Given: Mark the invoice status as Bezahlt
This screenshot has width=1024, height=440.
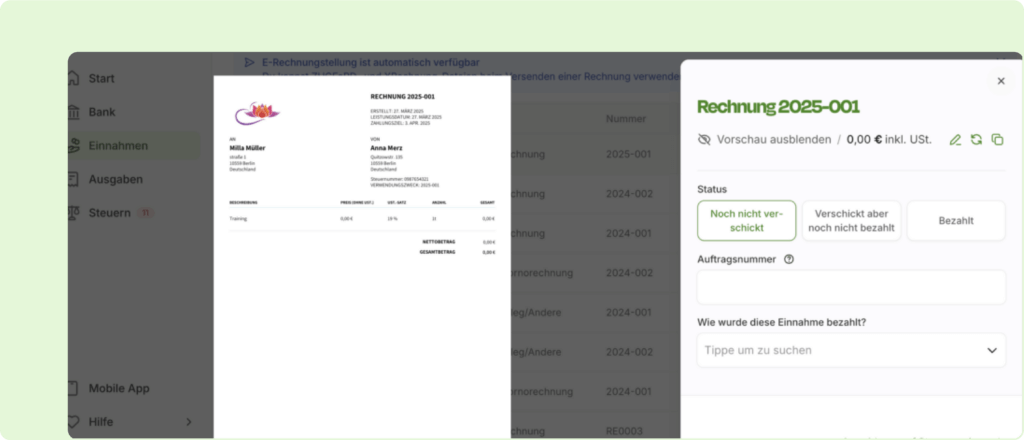Looking at the screenshot, I should point(956,221).
